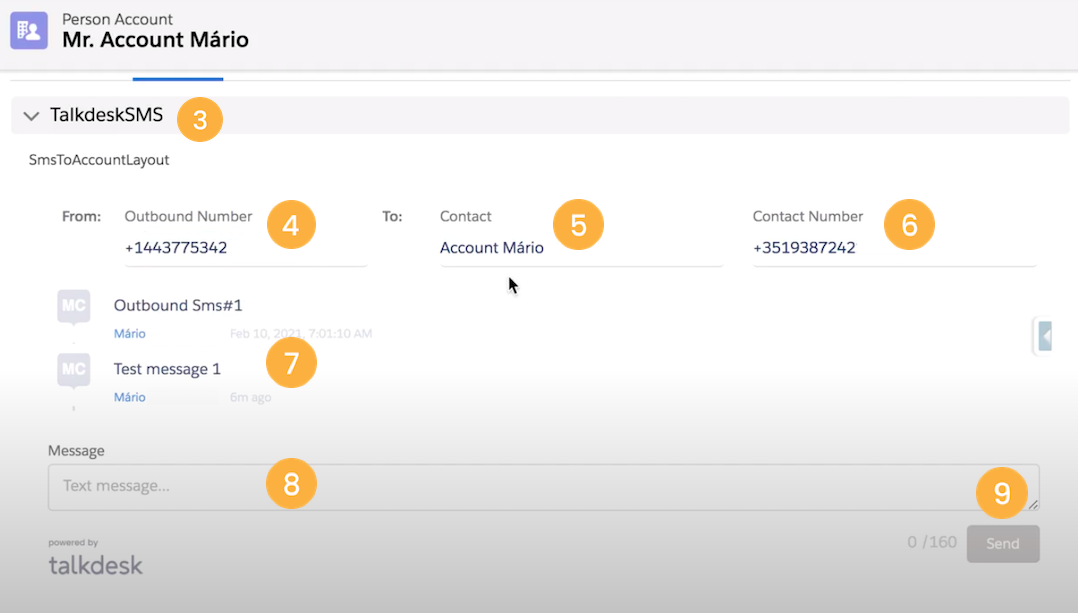1078x613 pixels.
Task: Click the MC avatar beside Outbound Sms#1
Action: [74, 306]
